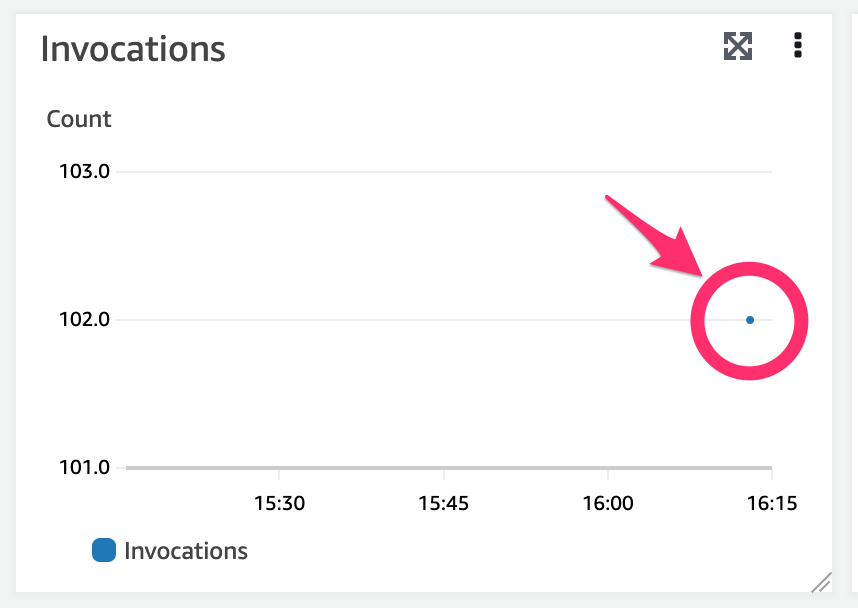Click the Count axis label
858x608 pixels.
[78, 119]
